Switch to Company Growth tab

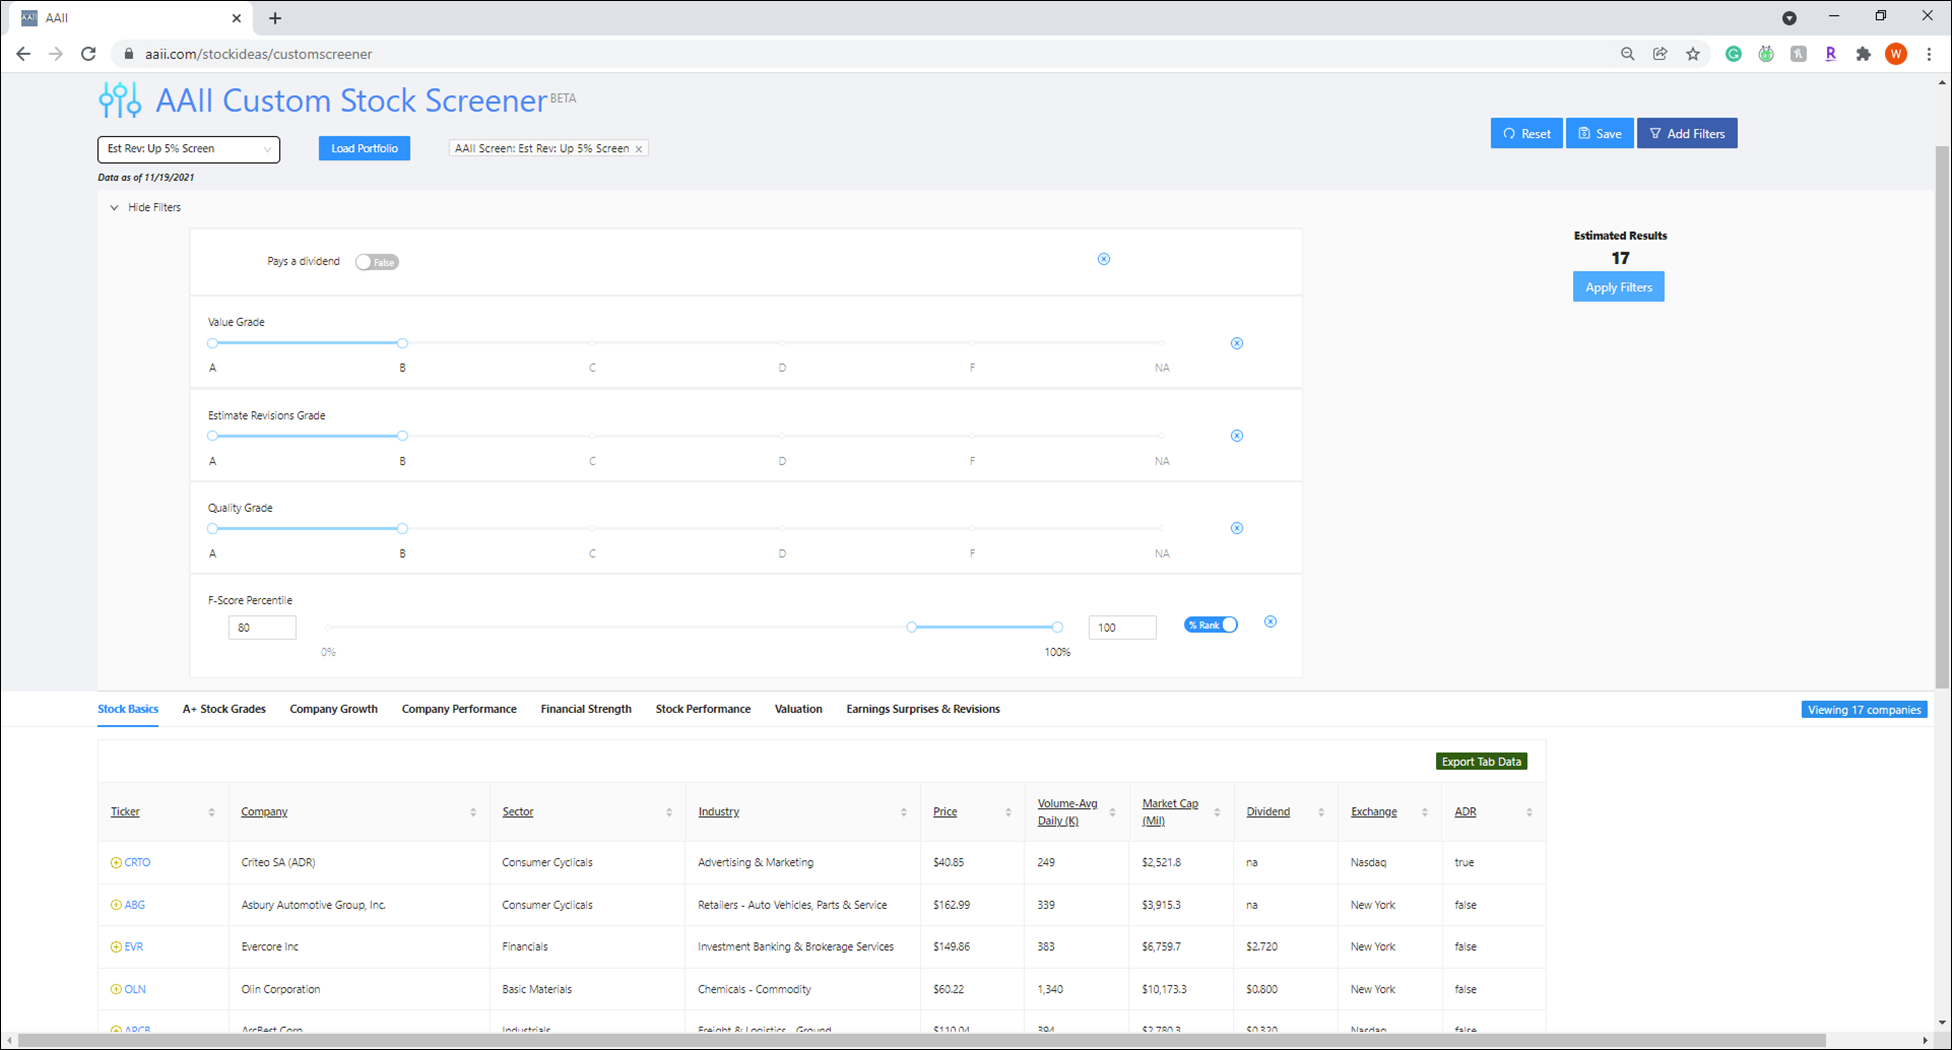click(334, 709)
